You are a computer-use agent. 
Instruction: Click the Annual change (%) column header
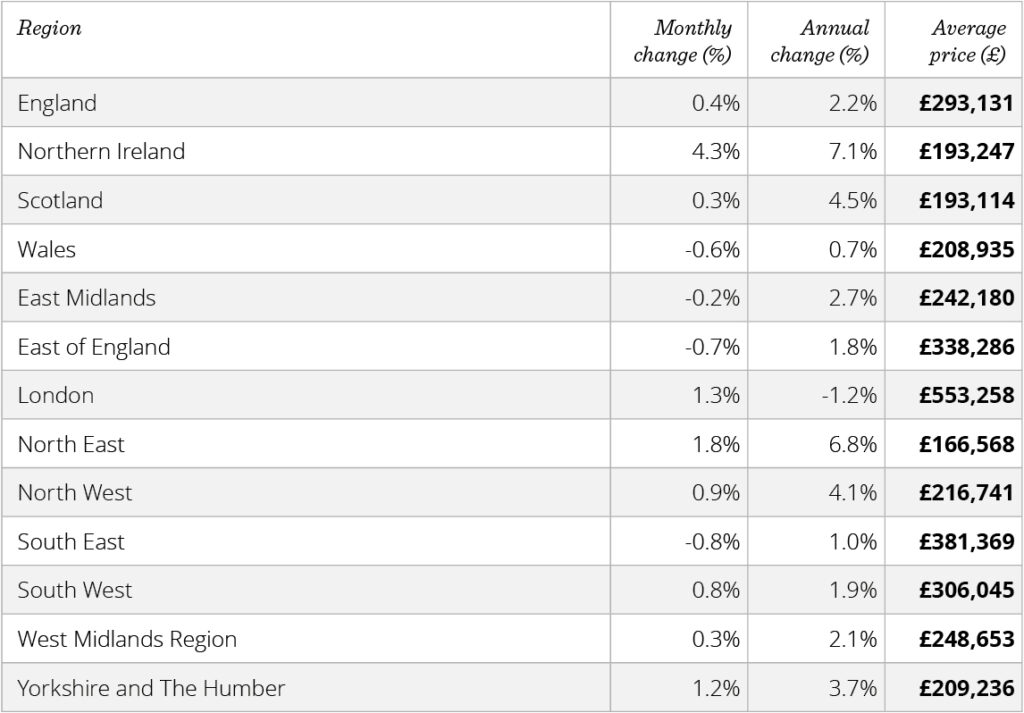tap(820, 41)
